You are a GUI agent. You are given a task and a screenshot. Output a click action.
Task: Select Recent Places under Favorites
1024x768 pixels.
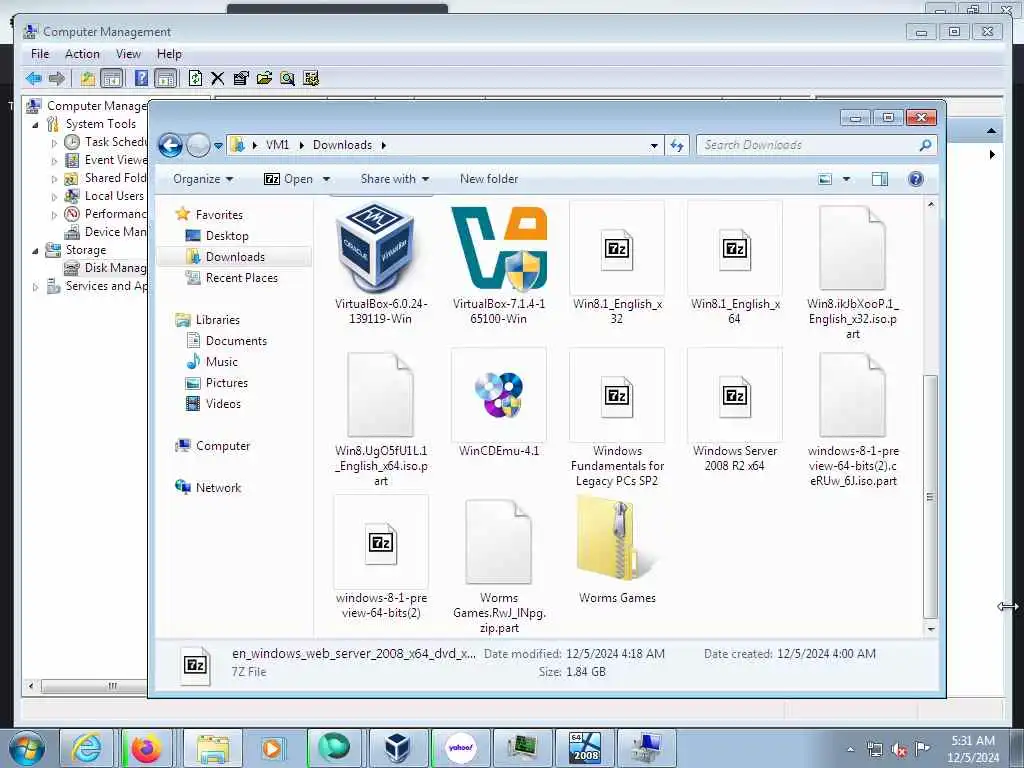(241, 278)
